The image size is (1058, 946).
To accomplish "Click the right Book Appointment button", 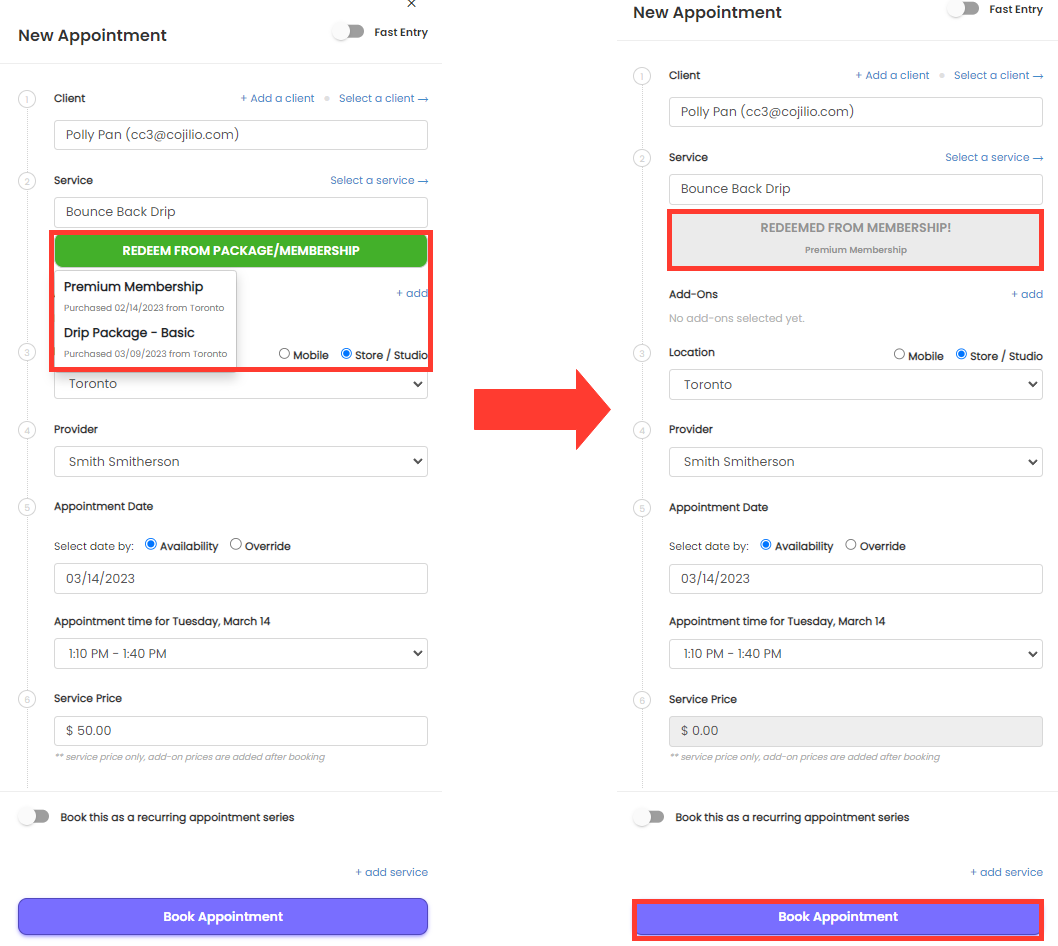I will (838, 917).
